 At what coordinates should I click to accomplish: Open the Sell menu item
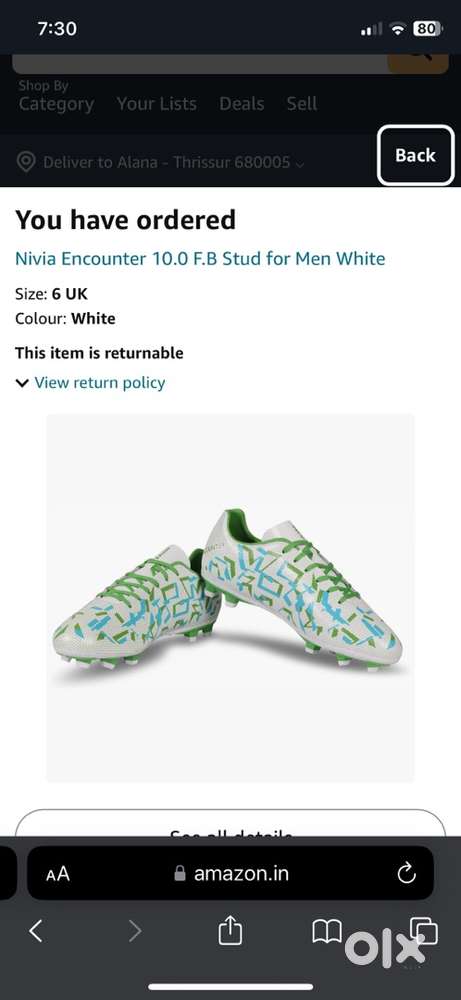tap(302, 103)
